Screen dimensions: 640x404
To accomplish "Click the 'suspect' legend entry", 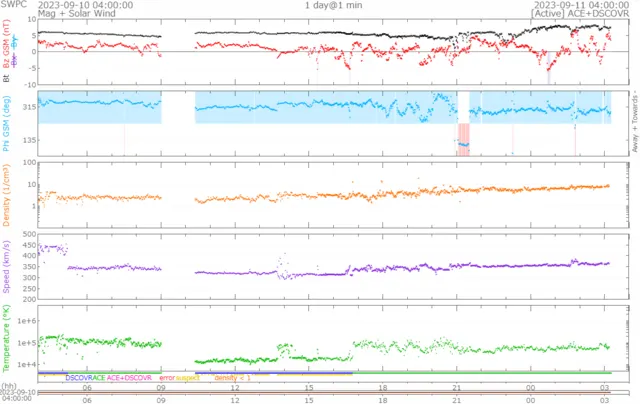I will [189, 378].
